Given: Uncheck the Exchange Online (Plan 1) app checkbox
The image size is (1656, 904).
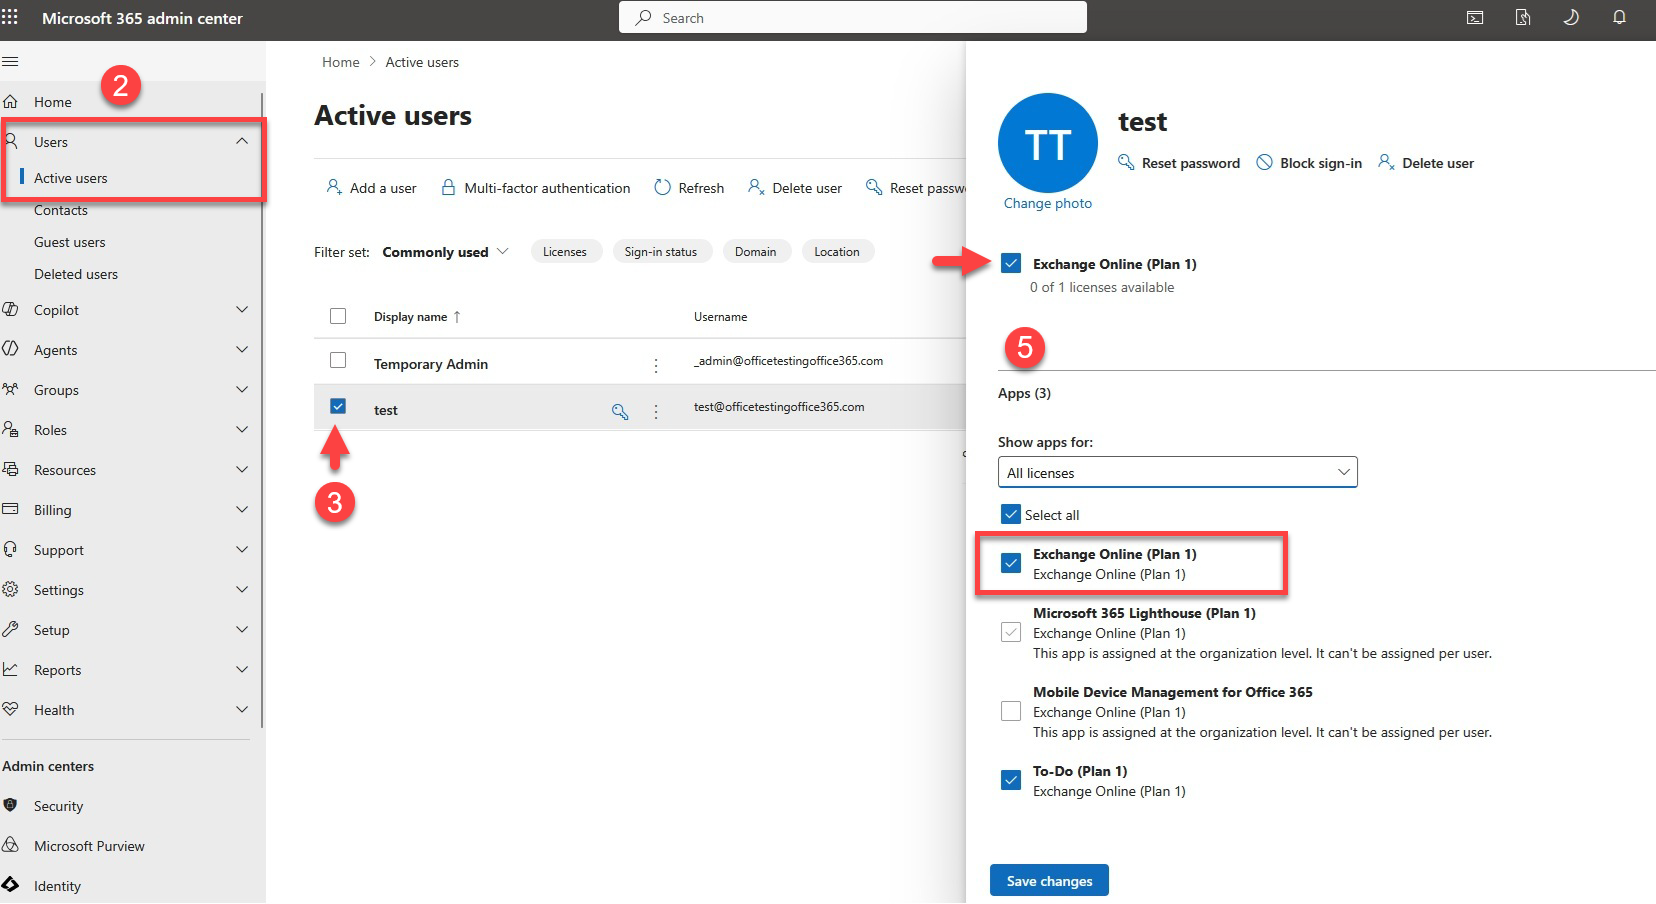Looking at the screenshot, I should [1011, 563].
